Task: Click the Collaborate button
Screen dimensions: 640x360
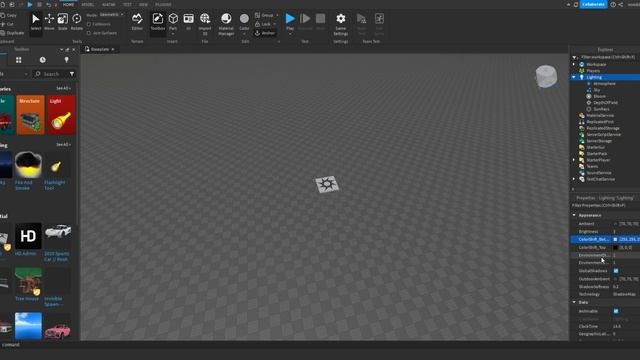Action: point(593,4)
